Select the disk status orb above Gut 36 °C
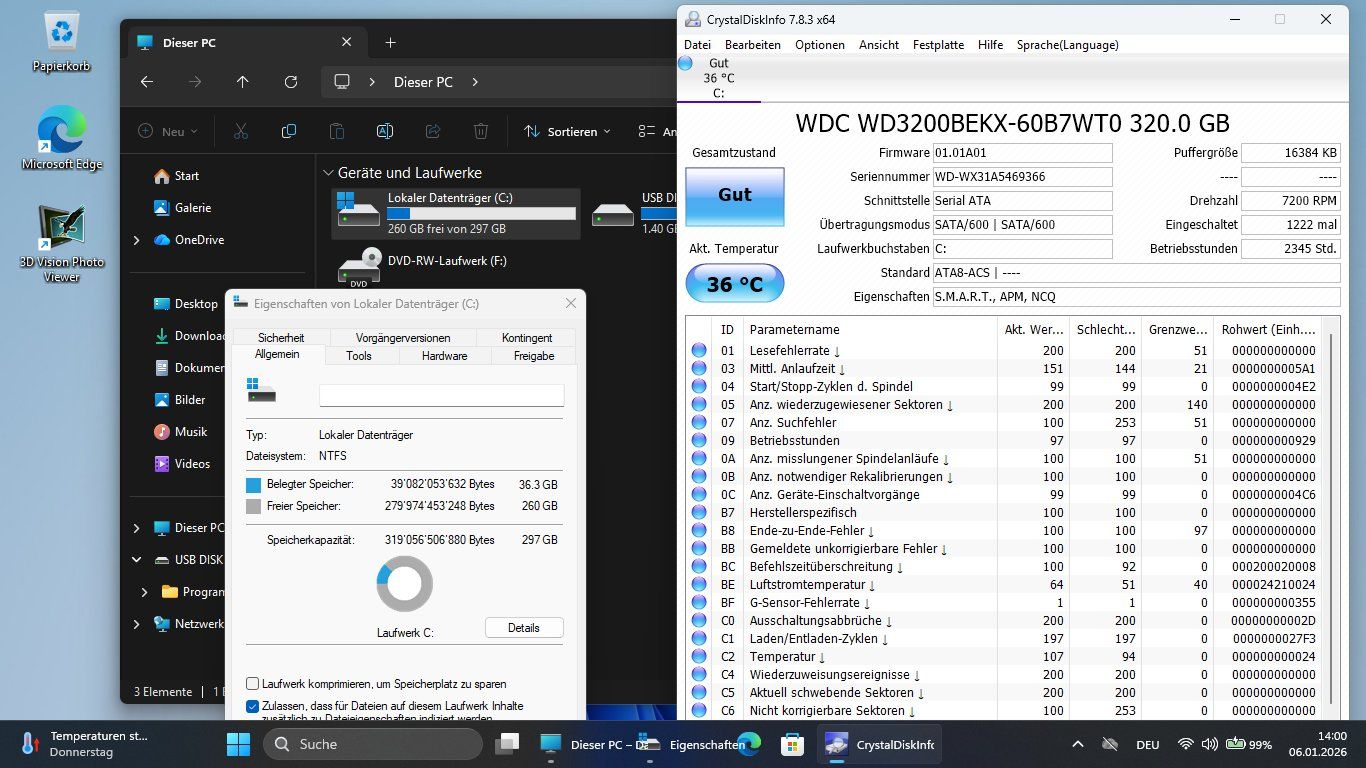 pyautogui.click(x=685, y=63)
